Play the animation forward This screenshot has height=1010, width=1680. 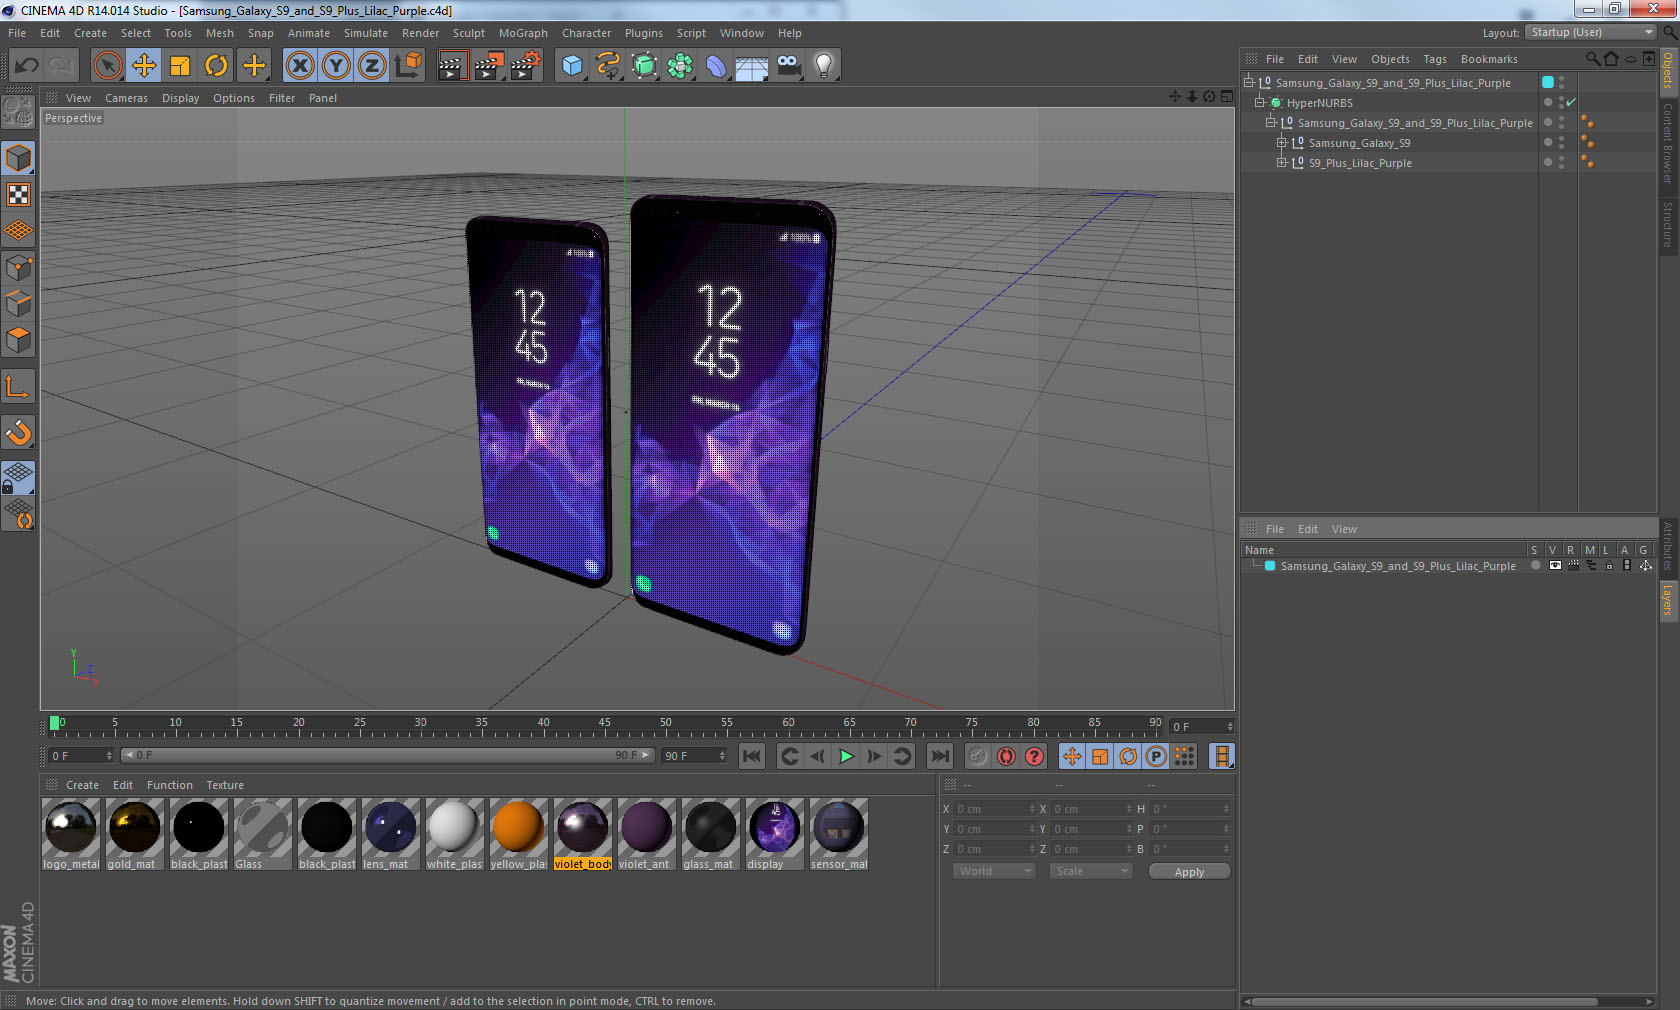click(x=846, y=756)
